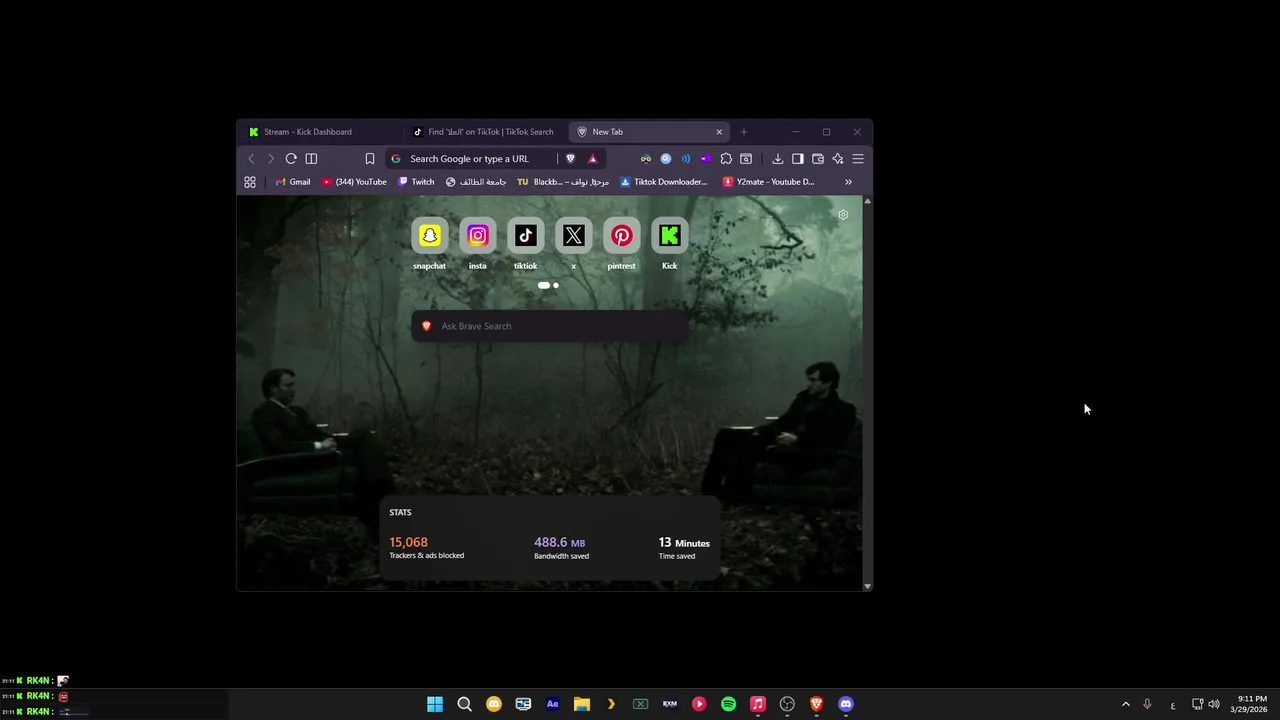Show hidden system tray icons chevron
This screenshot has width=1280, height=720.
pyautogui.click(x=1125, y=704)
